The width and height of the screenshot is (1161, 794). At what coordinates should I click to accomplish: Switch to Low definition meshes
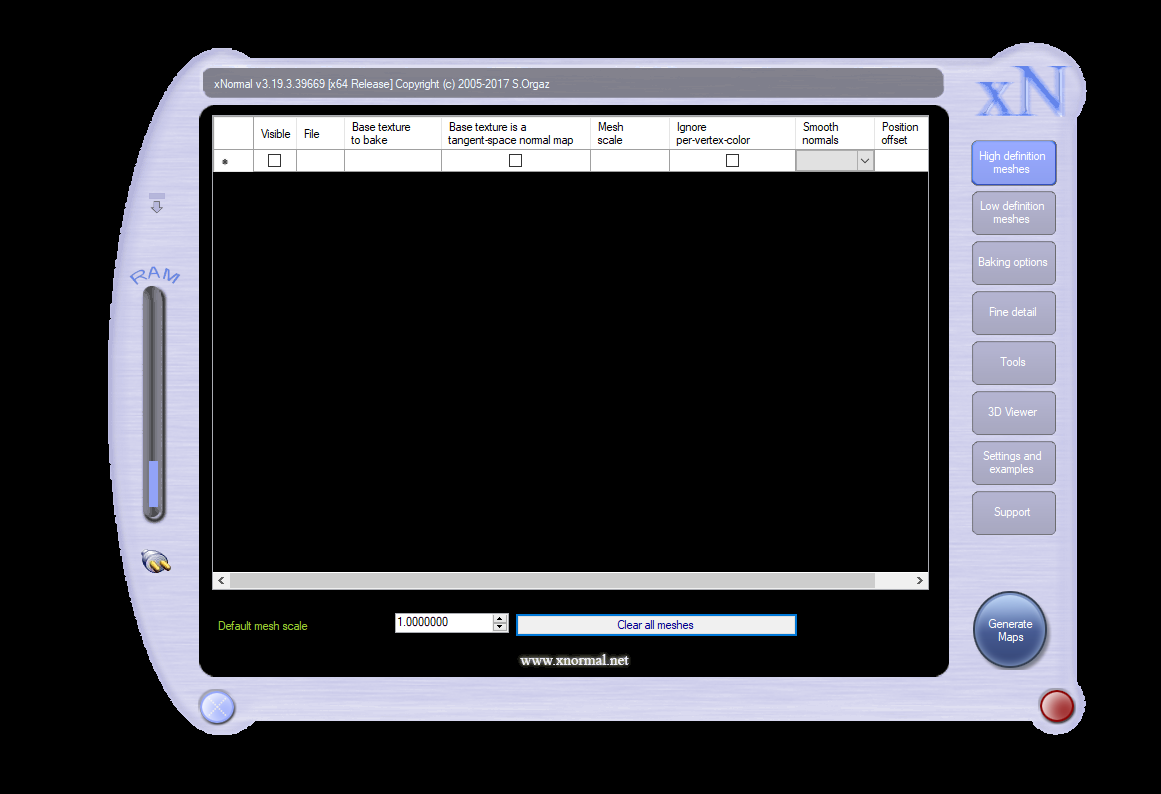click(x=1013, y=213)
